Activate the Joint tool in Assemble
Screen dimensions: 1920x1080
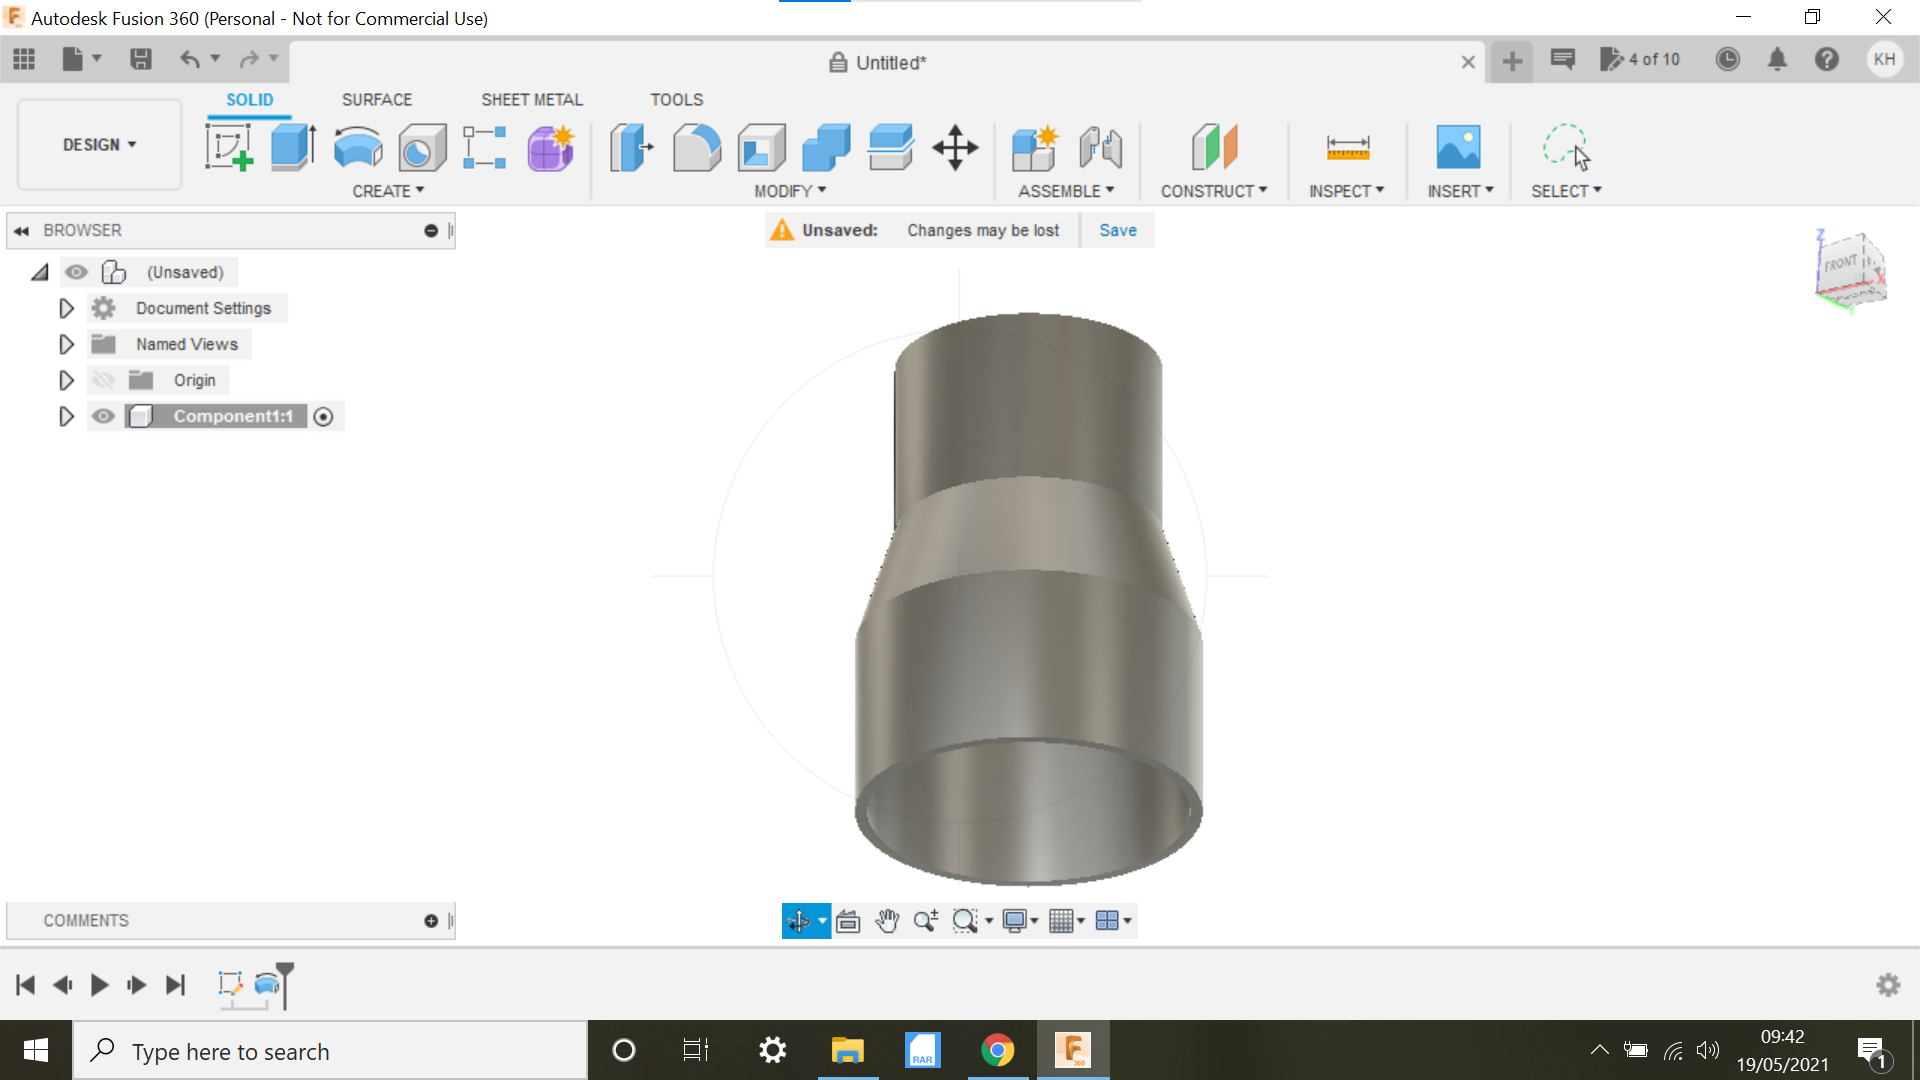[x=1101, y=148]
